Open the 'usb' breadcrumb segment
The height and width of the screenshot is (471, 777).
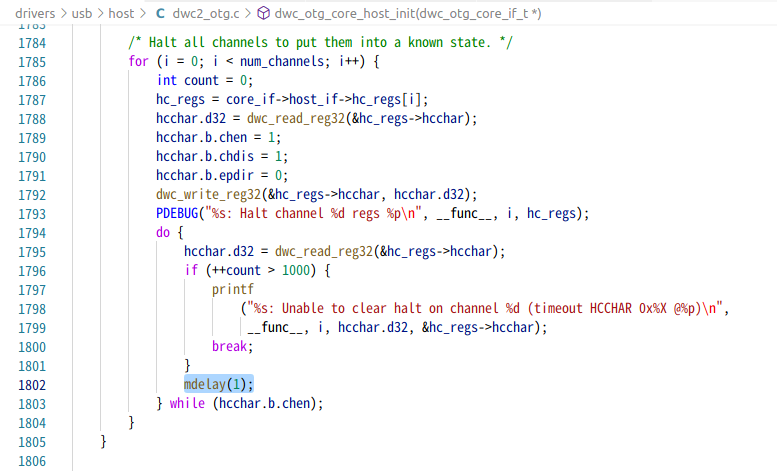(82, 13)
